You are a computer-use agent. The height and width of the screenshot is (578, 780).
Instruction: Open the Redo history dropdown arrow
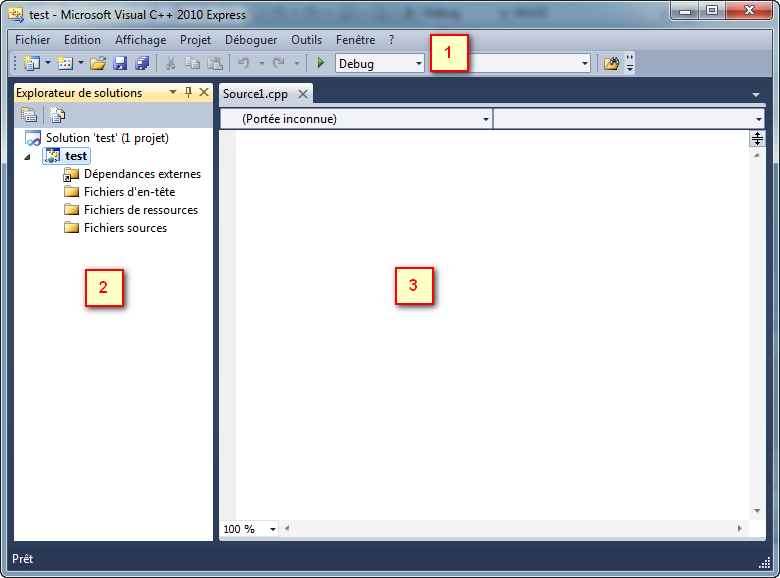click(x=296, y=63)
